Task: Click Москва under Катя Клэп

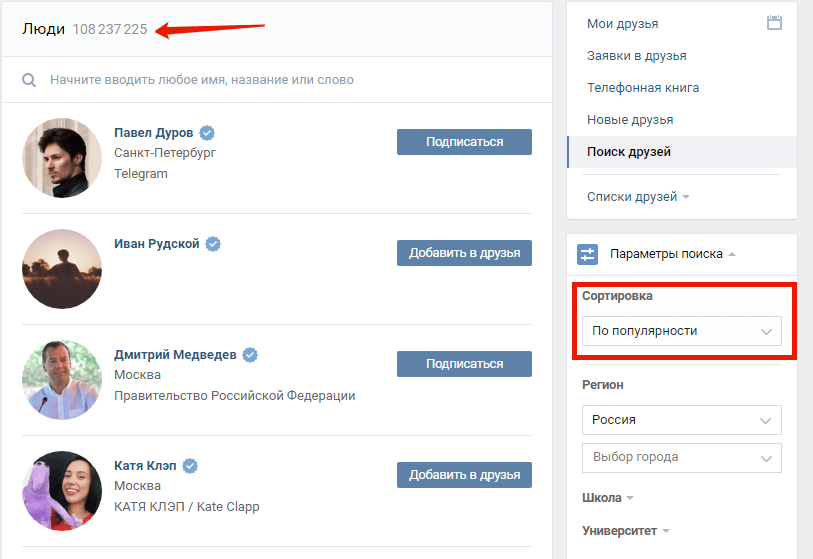Action: 137,486
